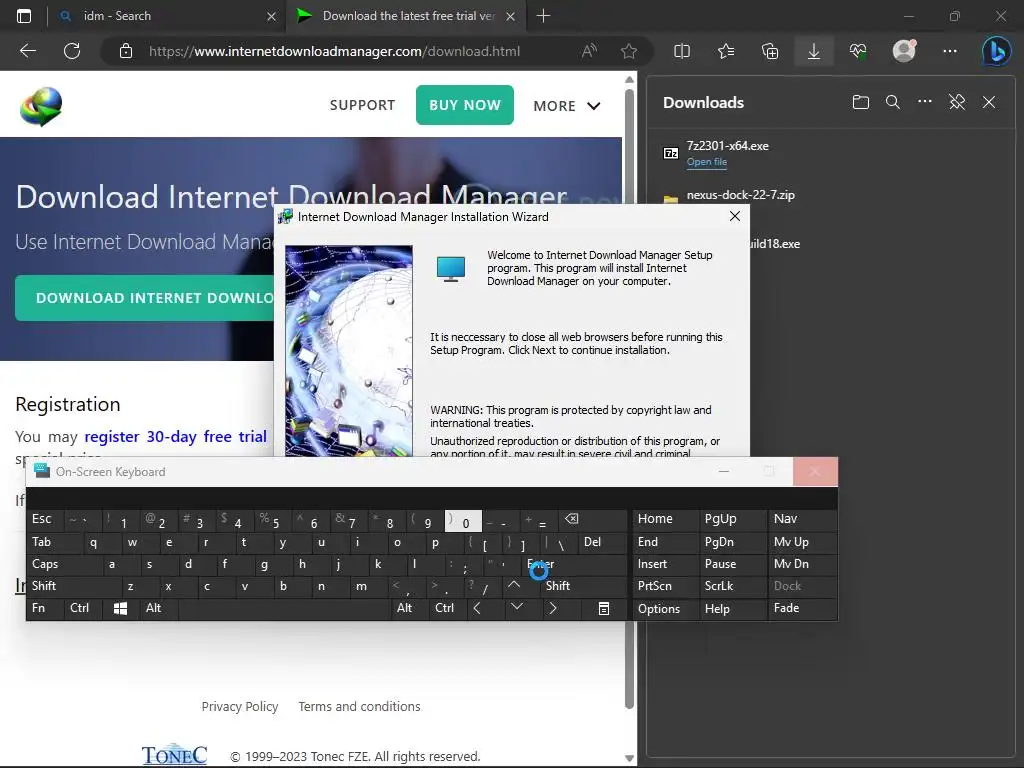Open Terms and conditions link
This screenshot has height=768, width=1024.
(x=359, y=707)
